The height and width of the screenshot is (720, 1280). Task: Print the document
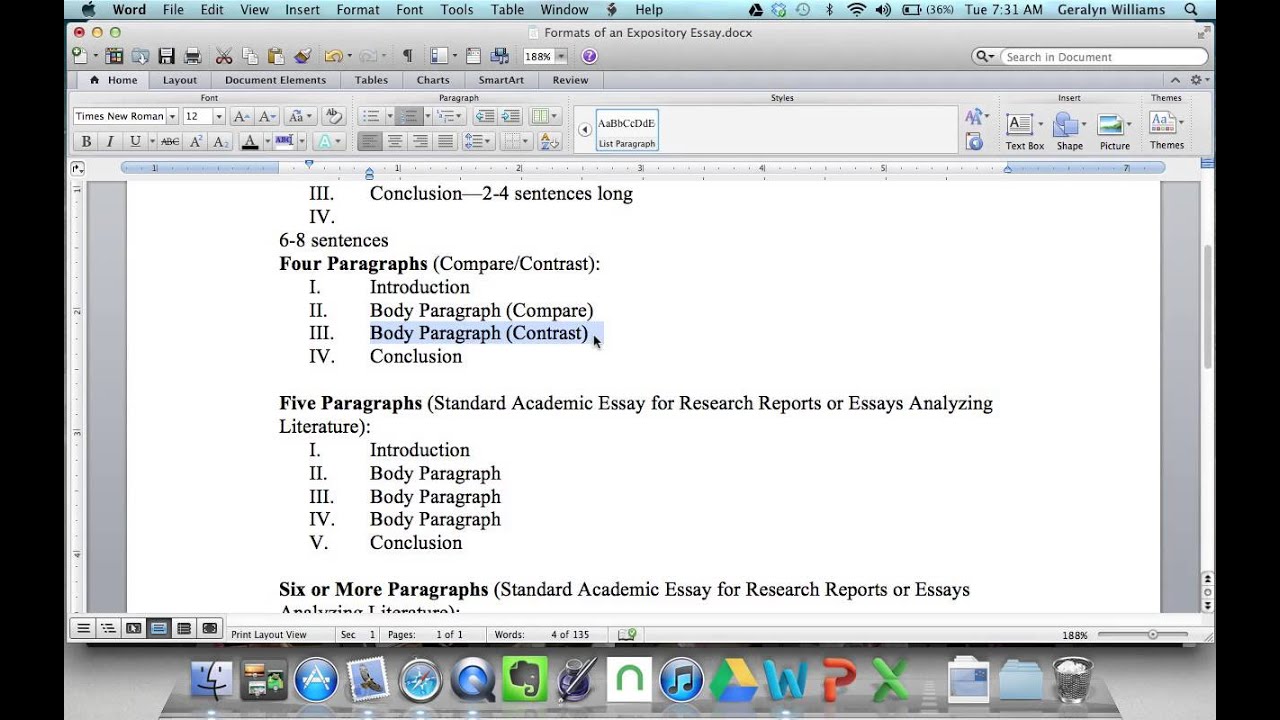tap(193, 56)
